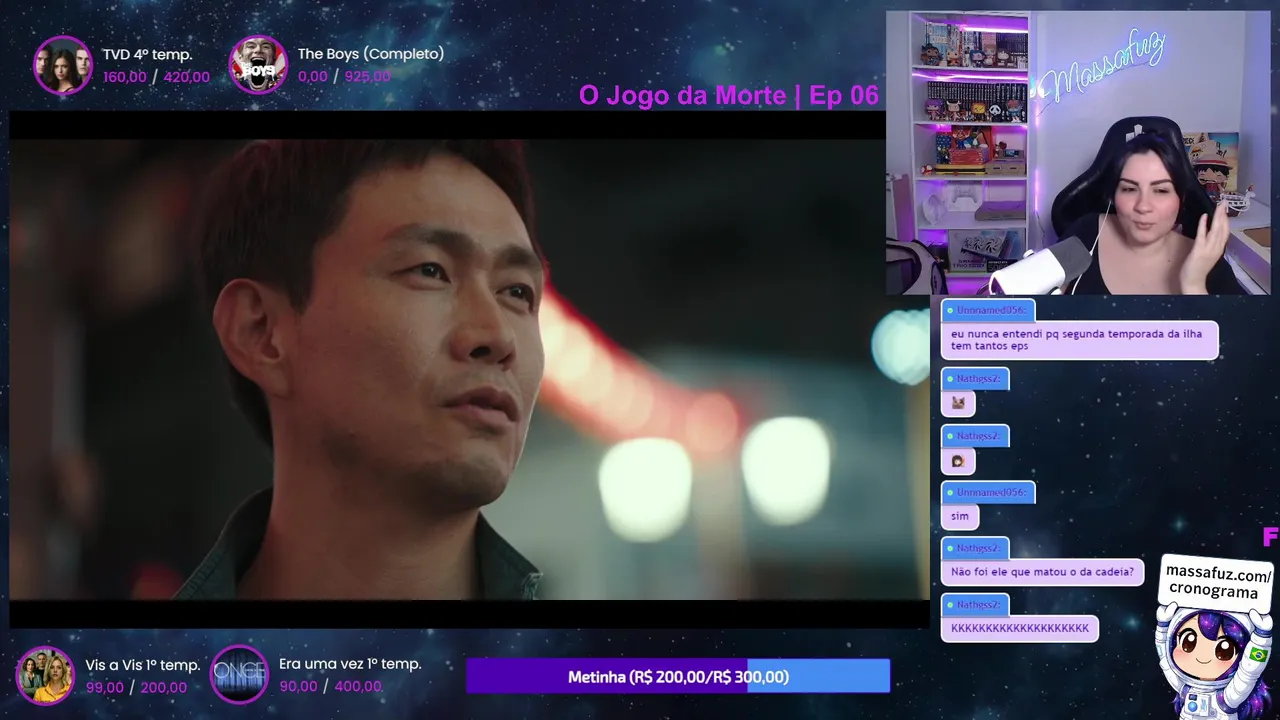Click the main video playing on stream
This screenshot has height=720, width=1280.
point(469,369)
